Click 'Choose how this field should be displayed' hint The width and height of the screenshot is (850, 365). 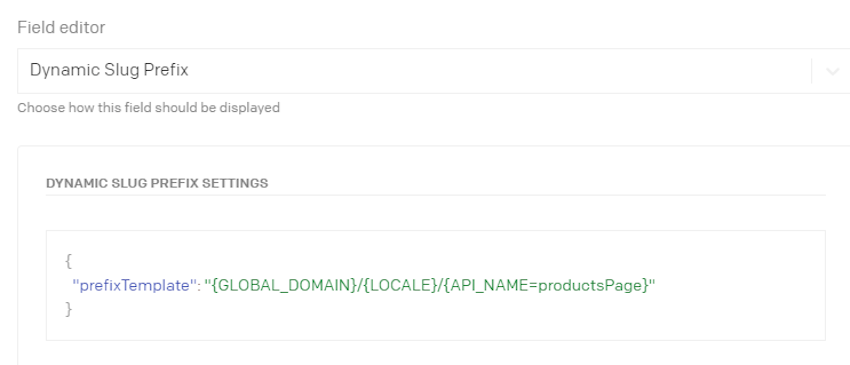(149, 107)
